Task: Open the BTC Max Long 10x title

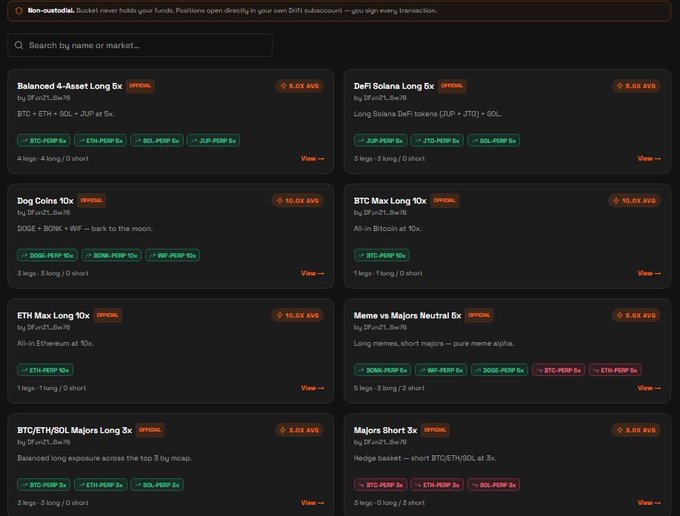Action: (390, 201)
